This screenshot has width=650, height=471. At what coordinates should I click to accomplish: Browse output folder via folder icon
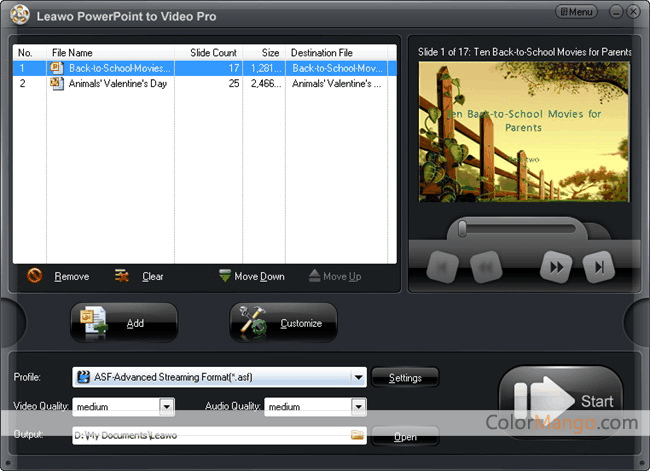(357, 435)
